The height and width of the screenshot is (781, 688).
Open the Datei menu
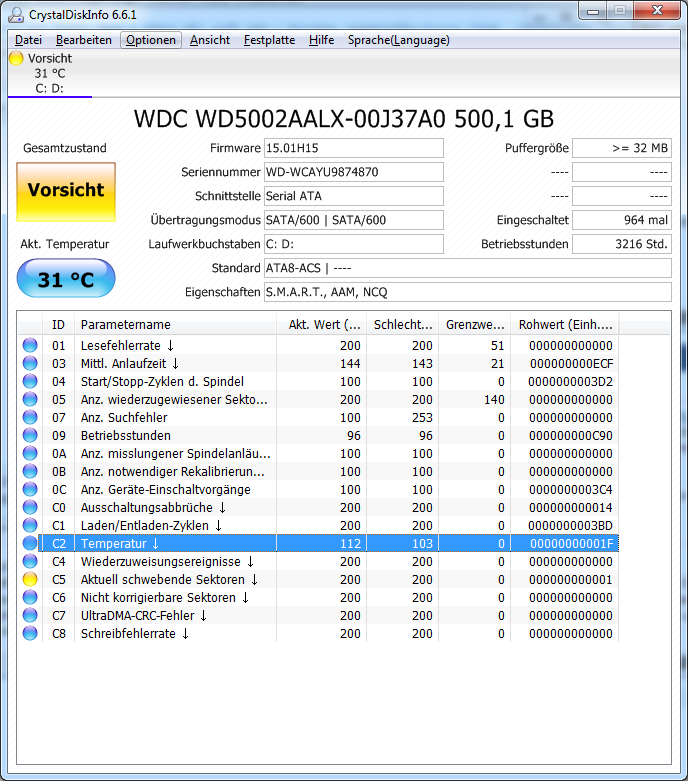28,40
